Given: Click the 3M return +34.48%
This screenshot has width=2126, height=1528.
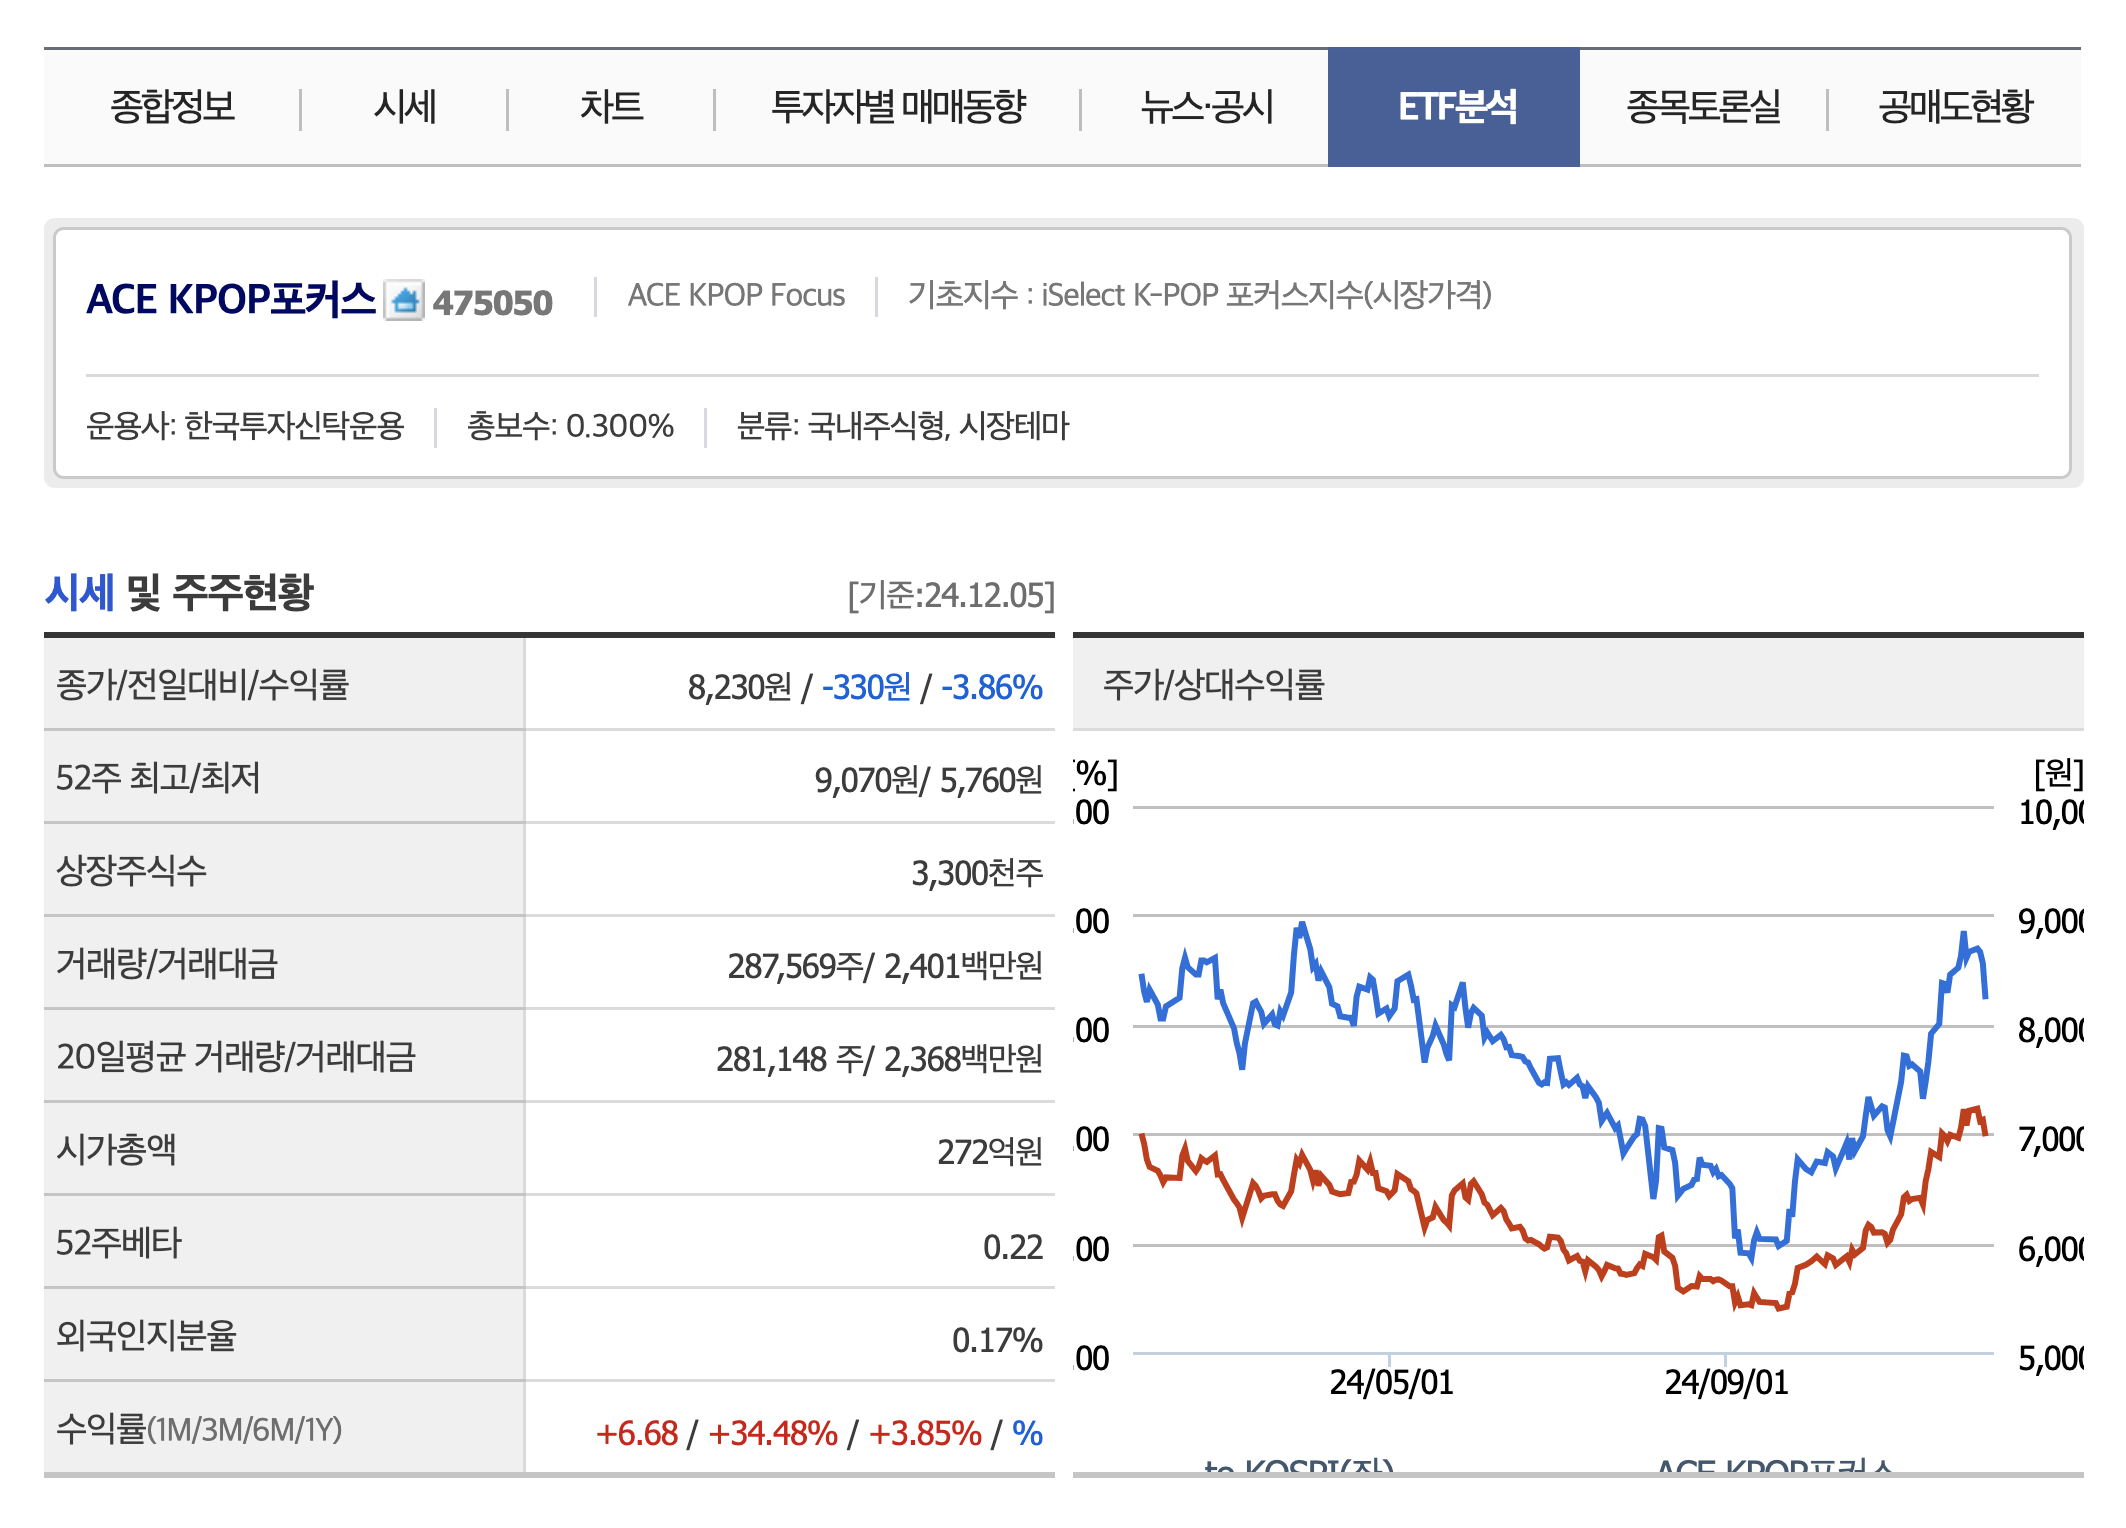Looking at the screenshot, I should tap(773, 1433).
